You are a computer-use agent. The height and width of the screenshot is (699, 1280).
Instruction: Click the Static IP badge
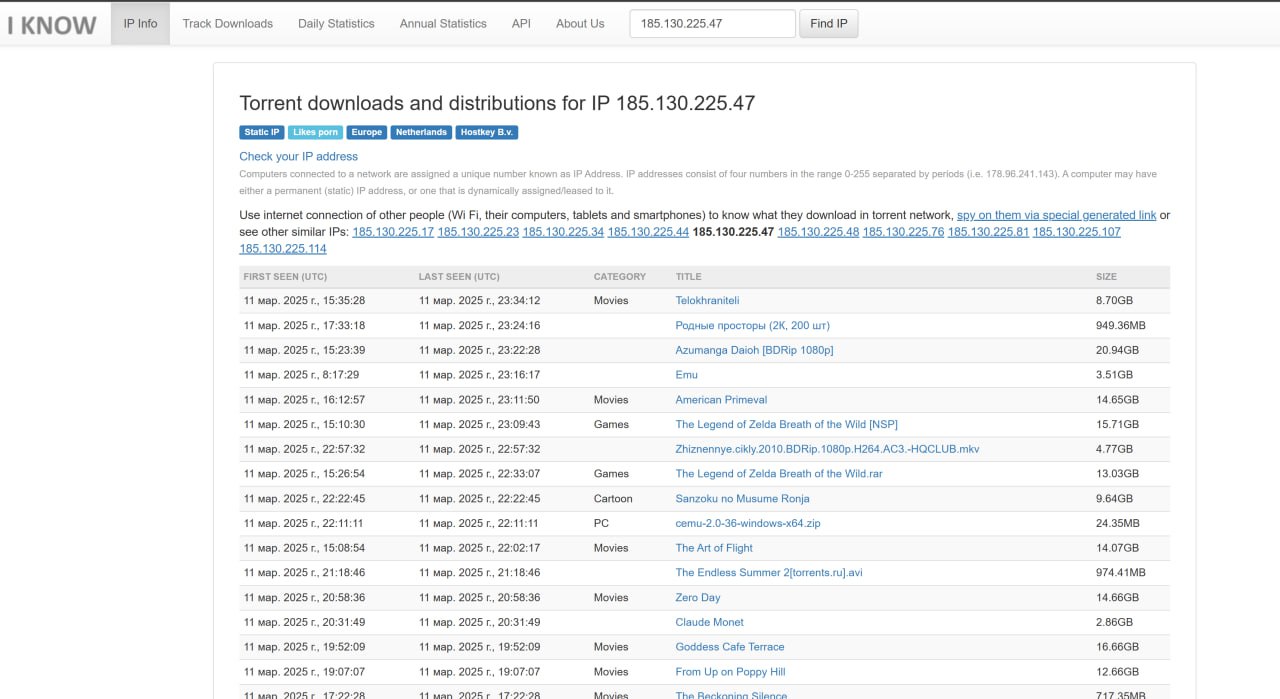pyautogui.click(x=262, y=132)
